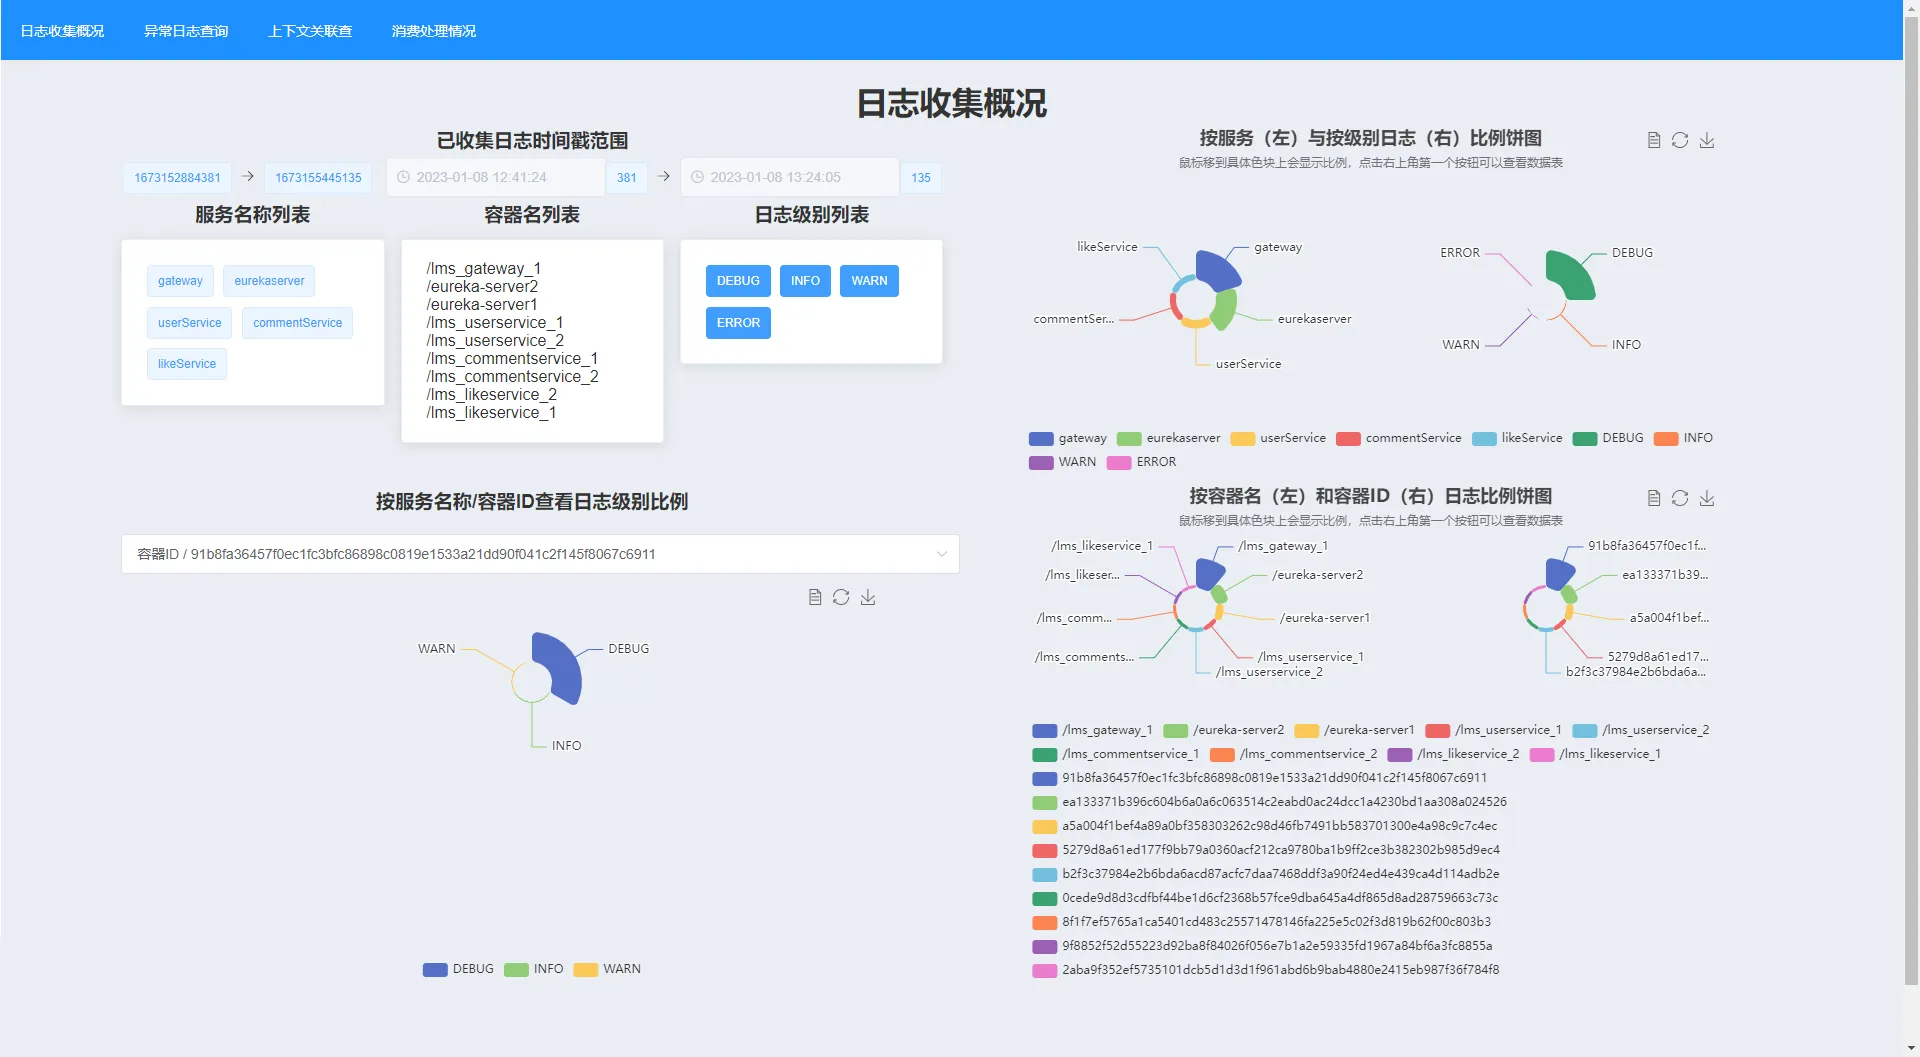Toggle /lms_likeservice_1 legend entry
Screen dimensions: 1920x1057
(x=1595, y=754)
